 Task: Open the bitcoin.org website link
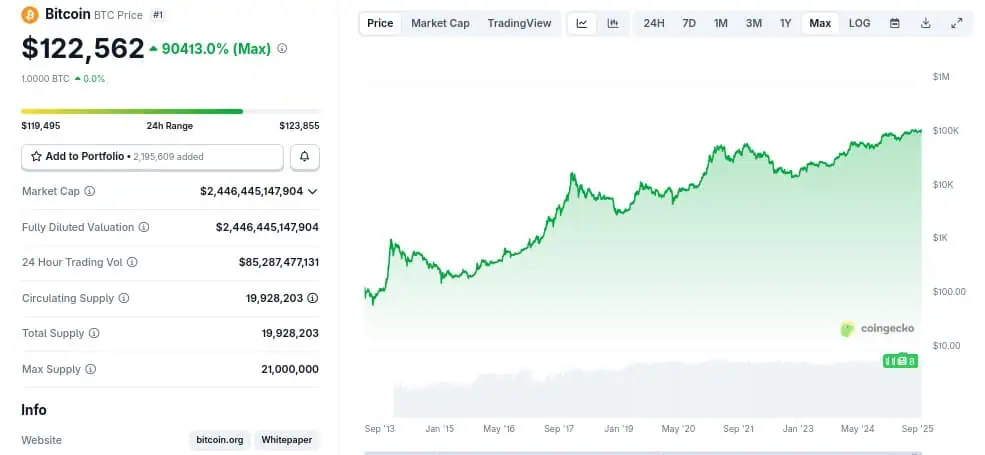pyautogui.click(x=219, y=440)
